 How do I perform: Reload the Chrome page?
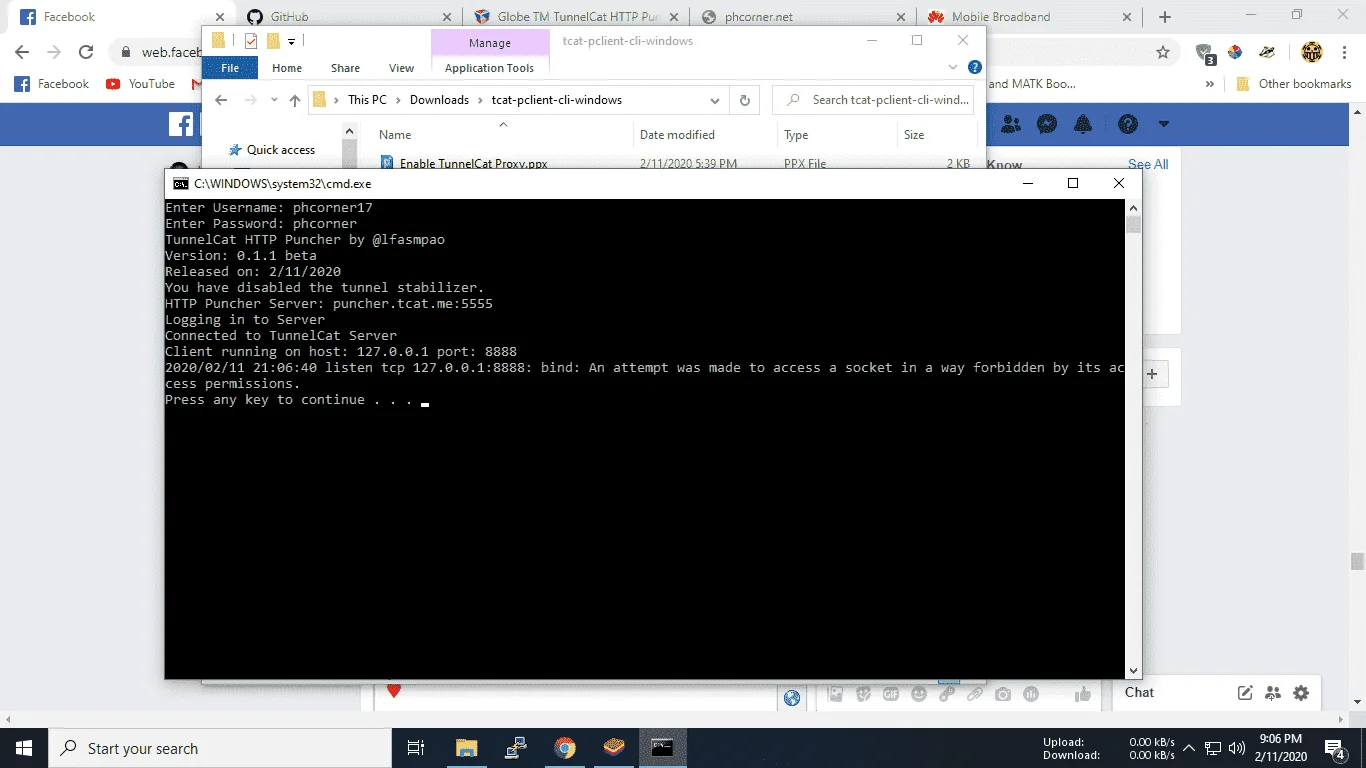[86, 52]
